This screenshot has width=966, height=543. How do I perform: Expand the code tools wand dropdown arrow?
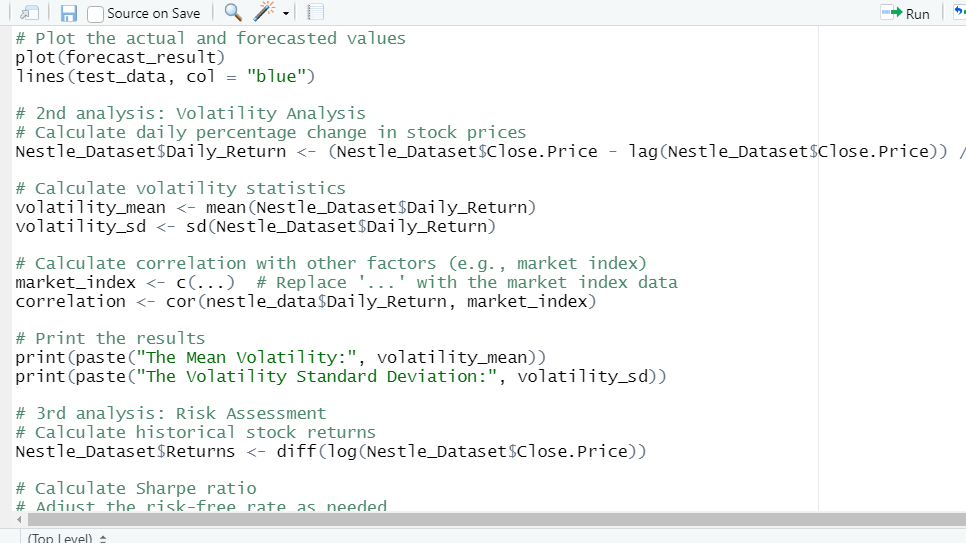pos(286,13)
